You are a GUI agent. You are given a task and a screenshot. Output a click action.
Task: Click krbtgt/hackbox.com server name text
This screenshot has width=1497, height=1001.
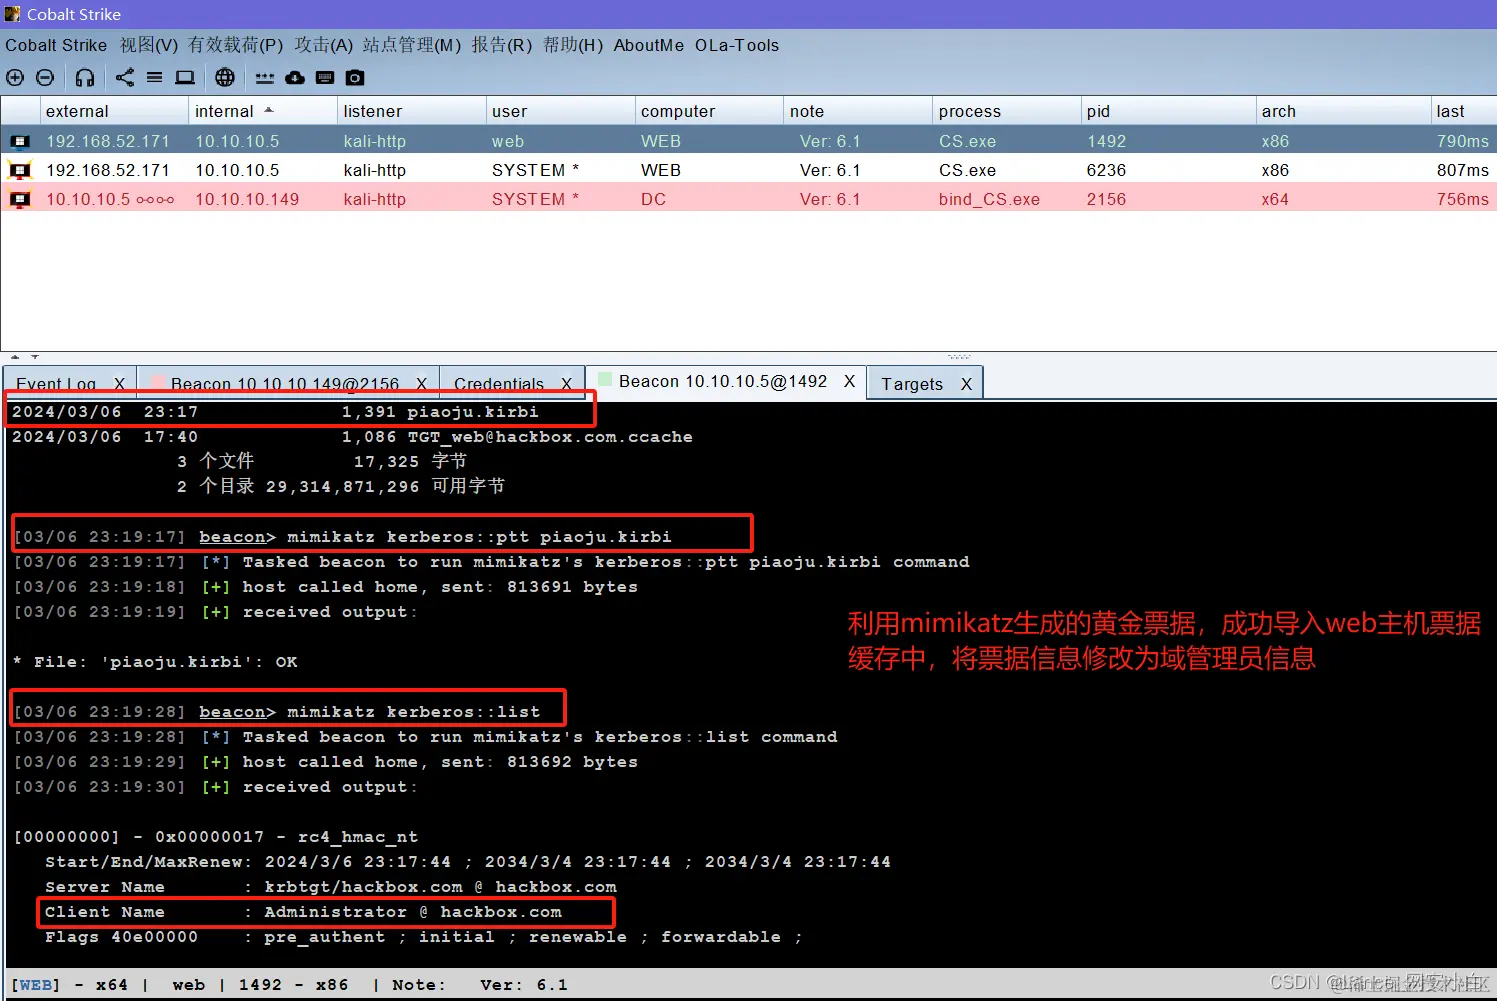coord(364,887)
